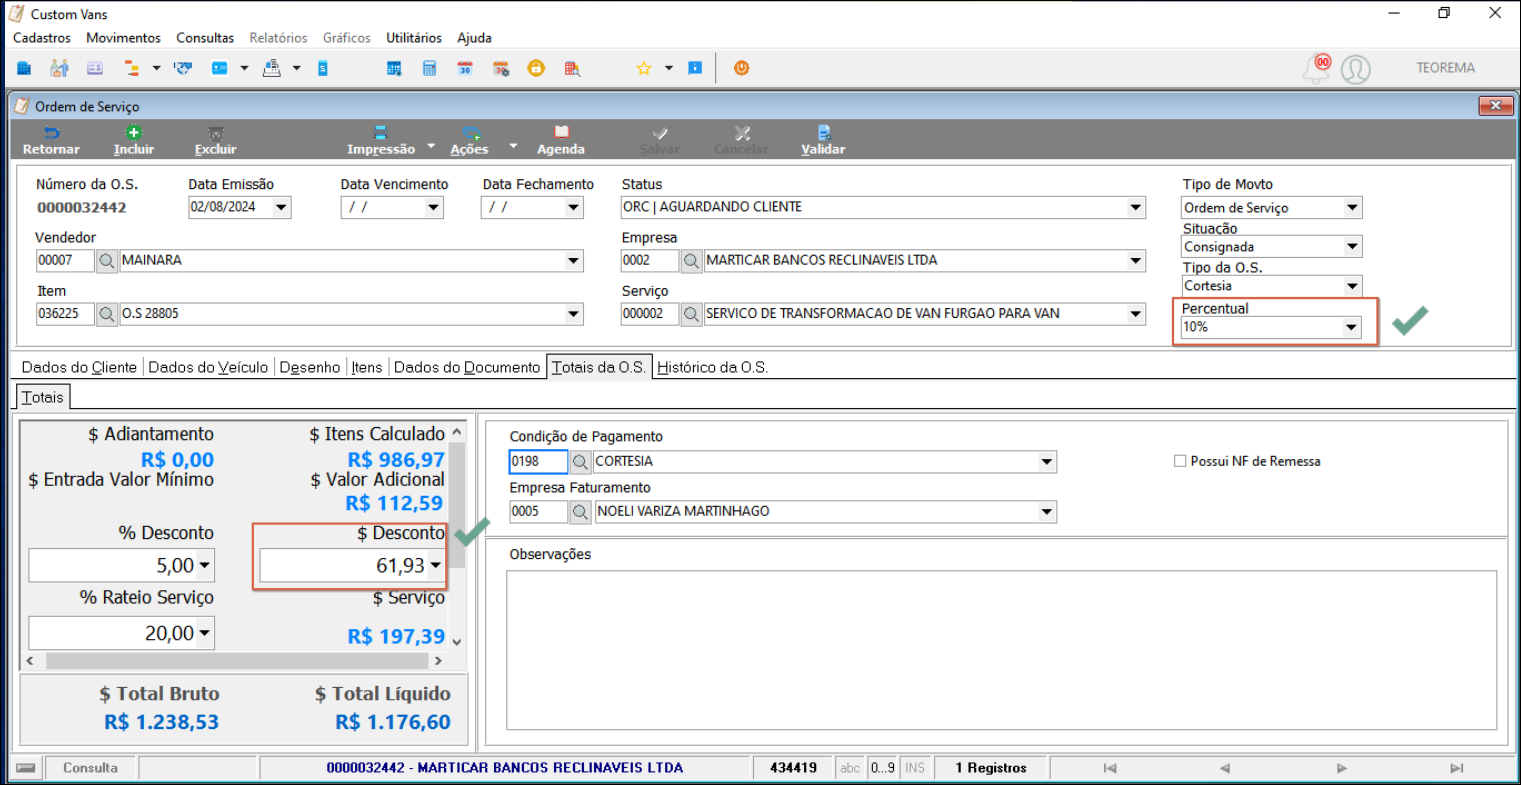Switch to Dados do Cliente tab
Image resolution: width=1521 pixels, height=785 pixels.
click(x=79, y=367)
